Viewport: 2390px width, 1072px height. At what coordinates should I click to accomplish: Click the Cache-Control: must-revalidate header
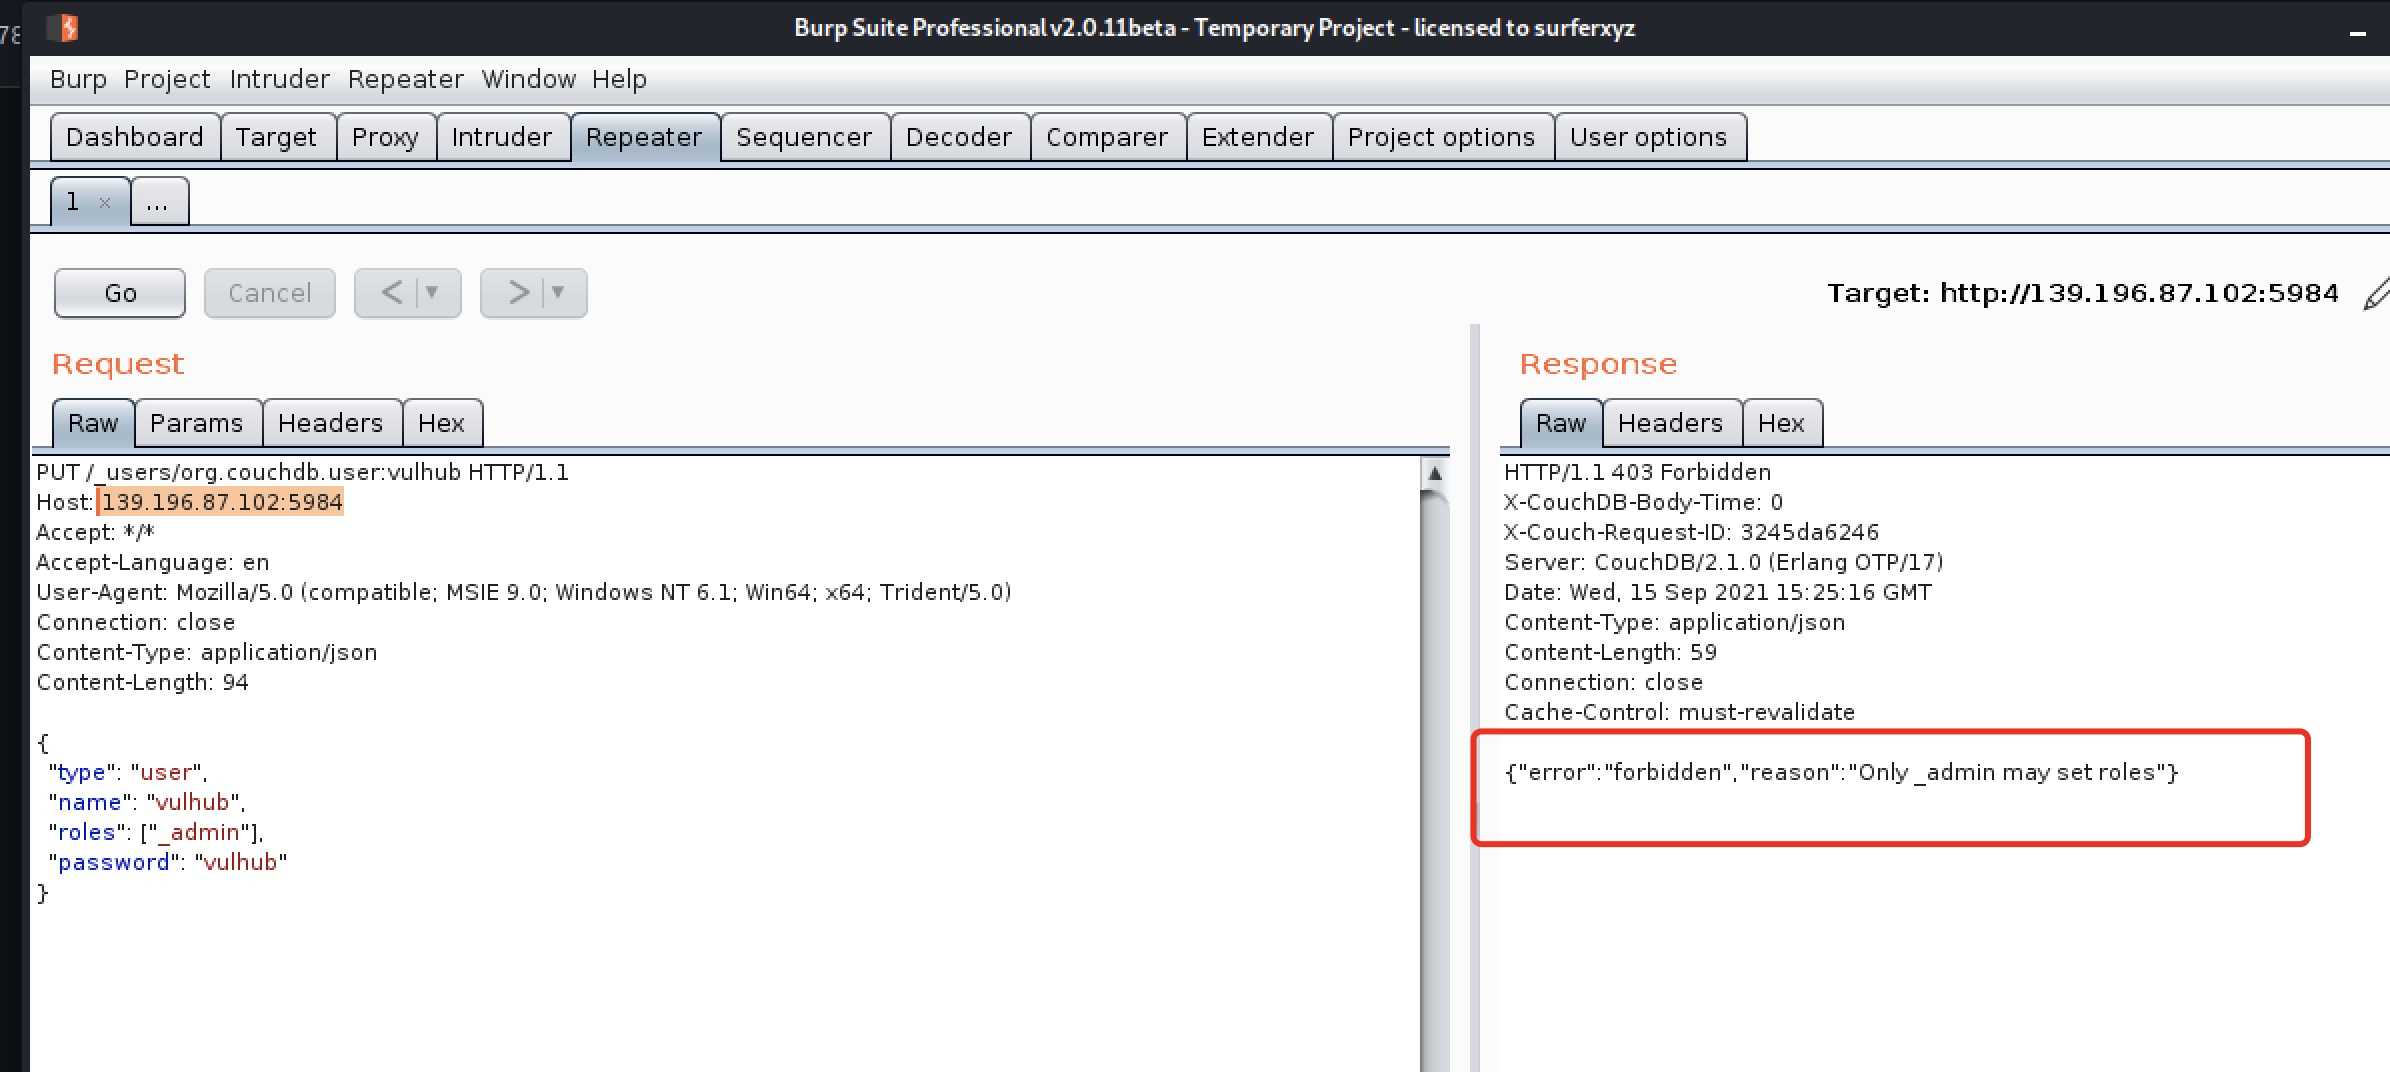click(1680, 712)
